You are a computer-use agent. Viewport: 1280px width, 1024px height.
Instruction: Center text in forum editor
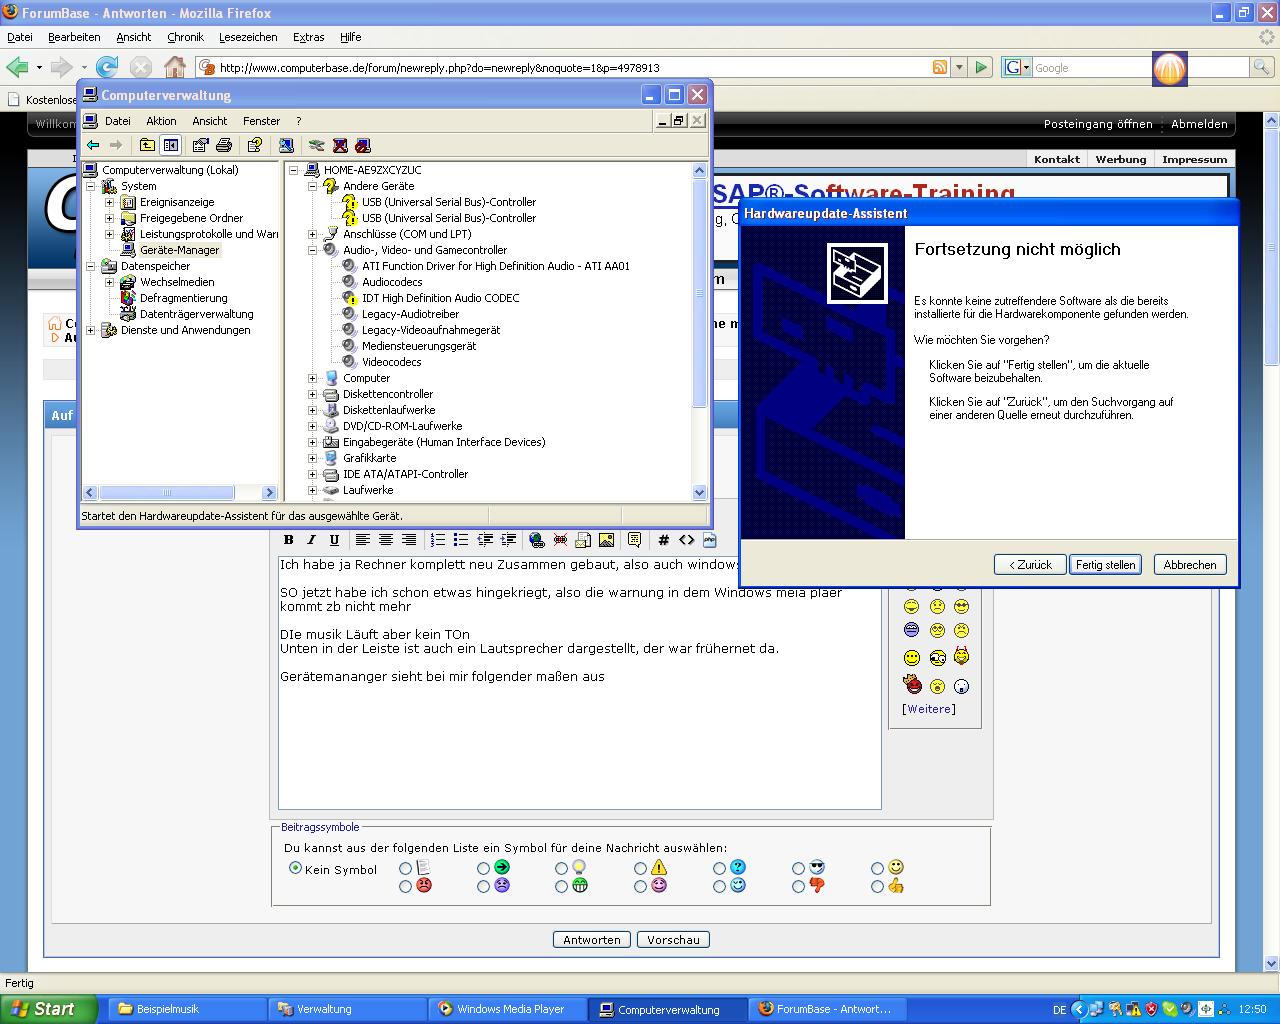385,540
